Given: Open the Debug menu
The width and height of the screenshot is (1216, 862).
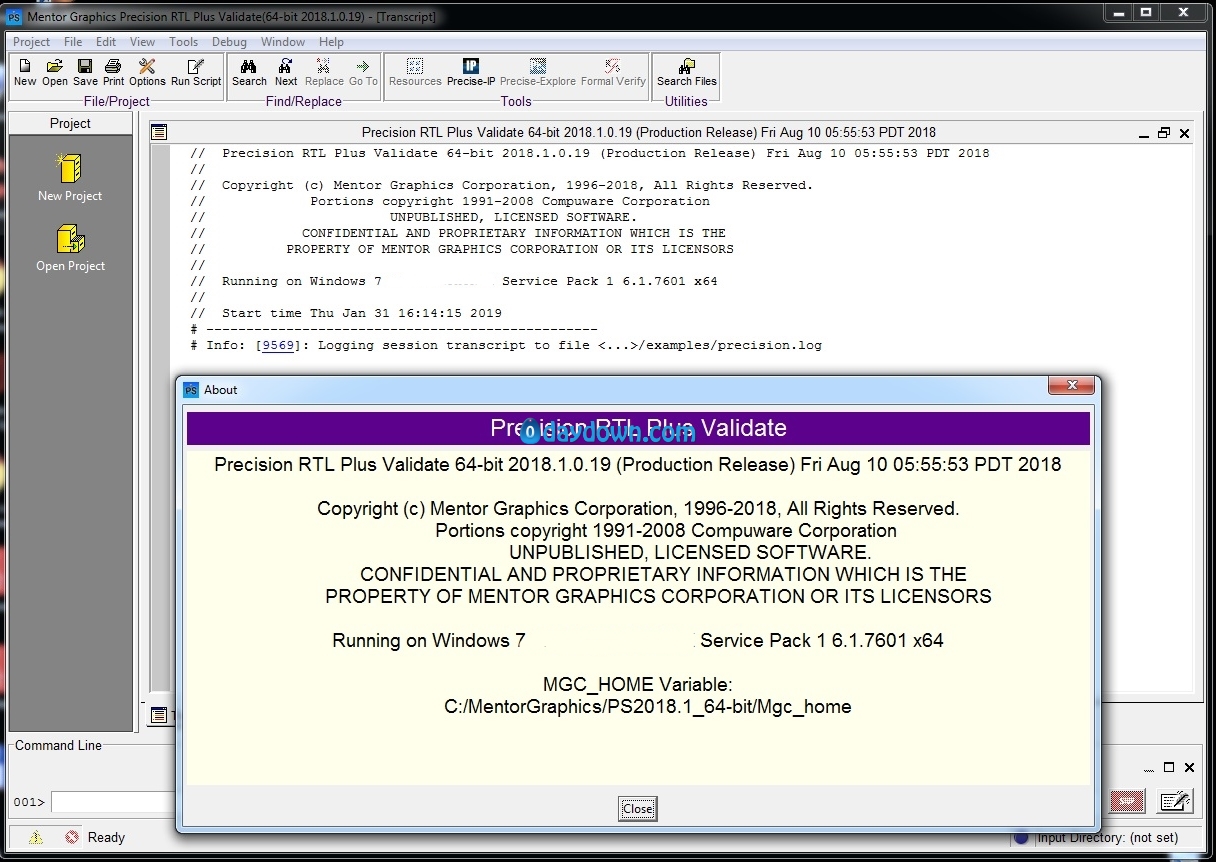Looking at the screenshot, I should coord(229,42).
